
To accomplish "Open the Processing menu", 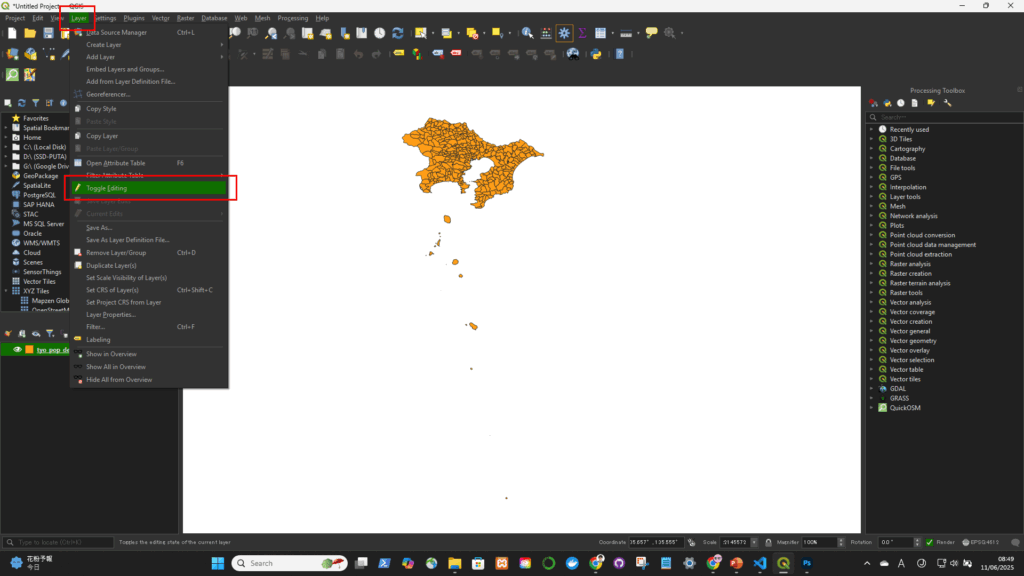I will (292, 18).
